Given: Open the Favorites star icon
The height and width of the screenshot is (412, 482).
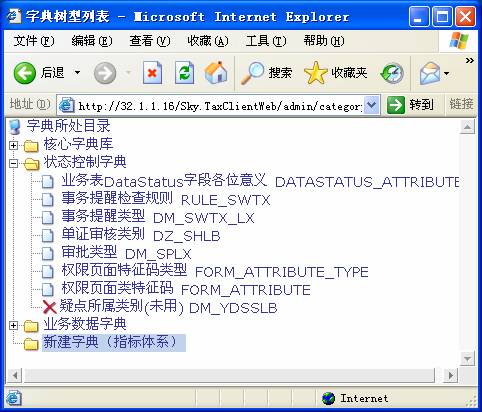Looking at the screenshot, I should 316,73.
